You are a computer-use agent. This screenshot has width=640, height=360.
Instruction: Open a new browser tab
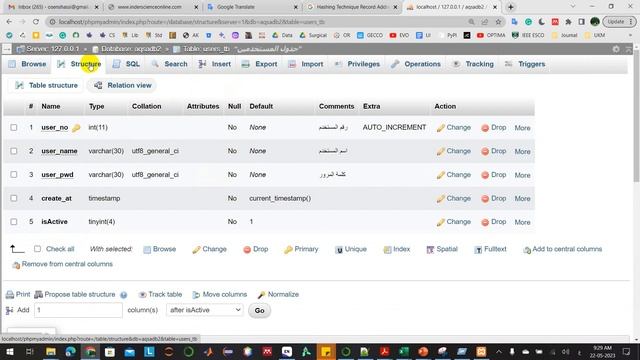511,7
